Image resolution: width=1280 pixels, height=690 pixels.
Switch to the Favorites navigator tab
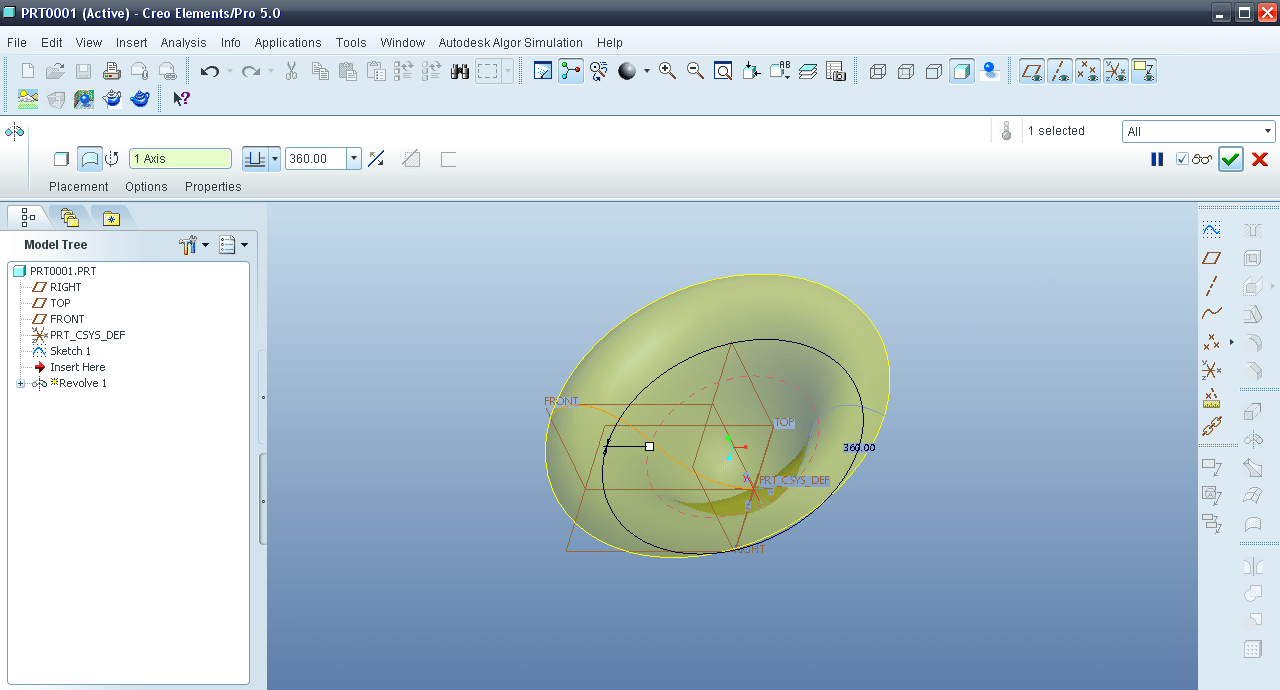(x=111, y=217)
